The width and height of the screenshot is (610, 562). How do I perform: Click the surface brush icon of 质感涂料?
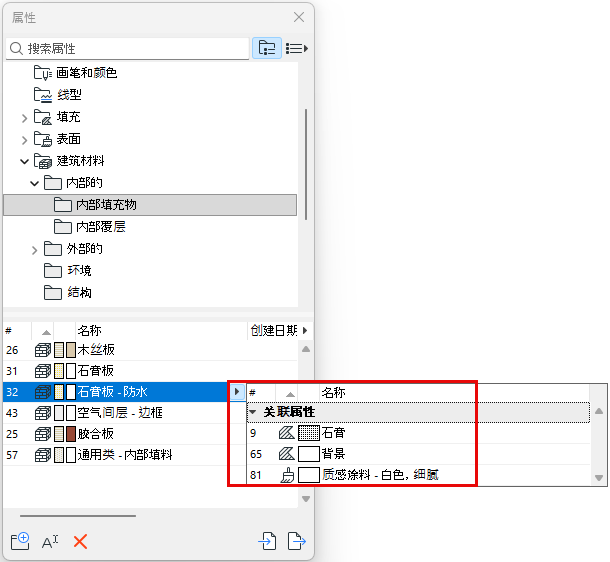(287, 475)
